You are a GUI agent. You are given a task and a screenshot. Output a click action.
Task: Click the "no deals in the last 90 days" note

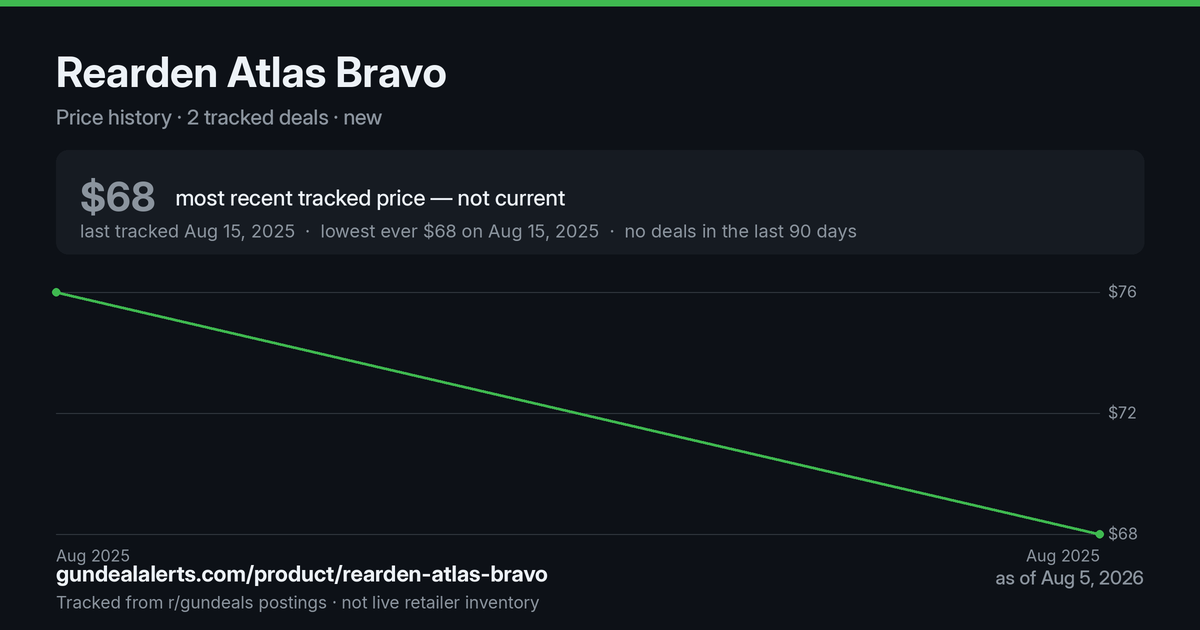740,231
